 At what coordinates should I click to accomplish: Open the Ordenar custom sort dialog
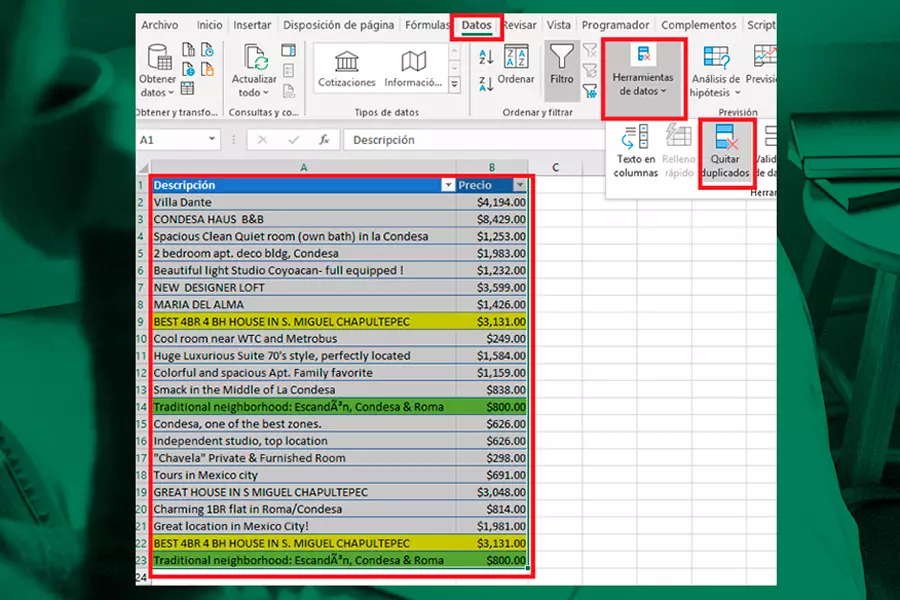pyautogui.click(x=516, y=65)
